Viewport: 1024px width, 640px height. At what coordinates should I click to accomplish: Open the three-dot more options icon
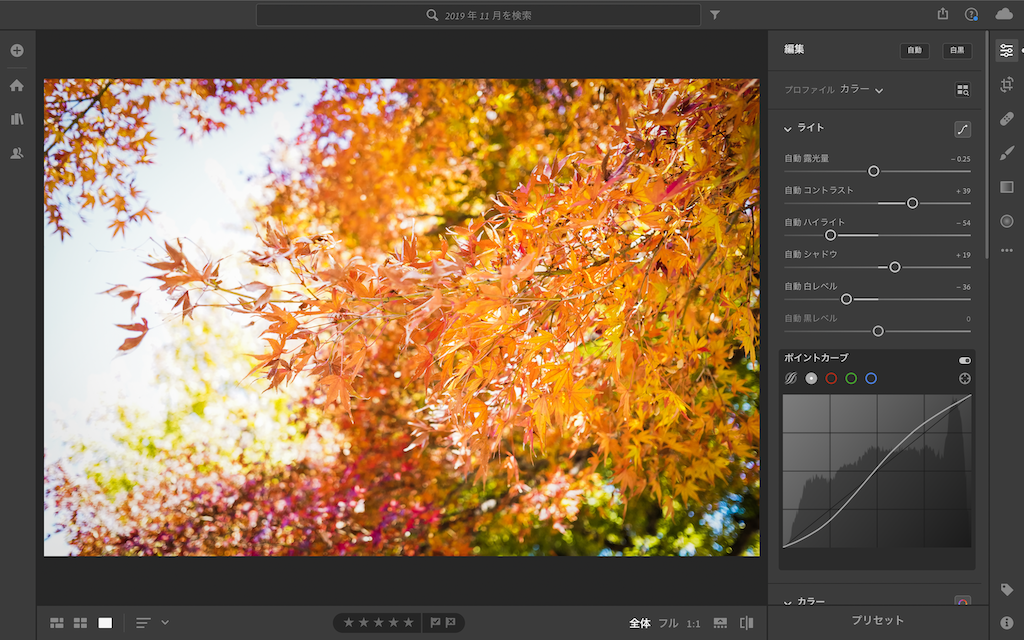pos(1006,250)
